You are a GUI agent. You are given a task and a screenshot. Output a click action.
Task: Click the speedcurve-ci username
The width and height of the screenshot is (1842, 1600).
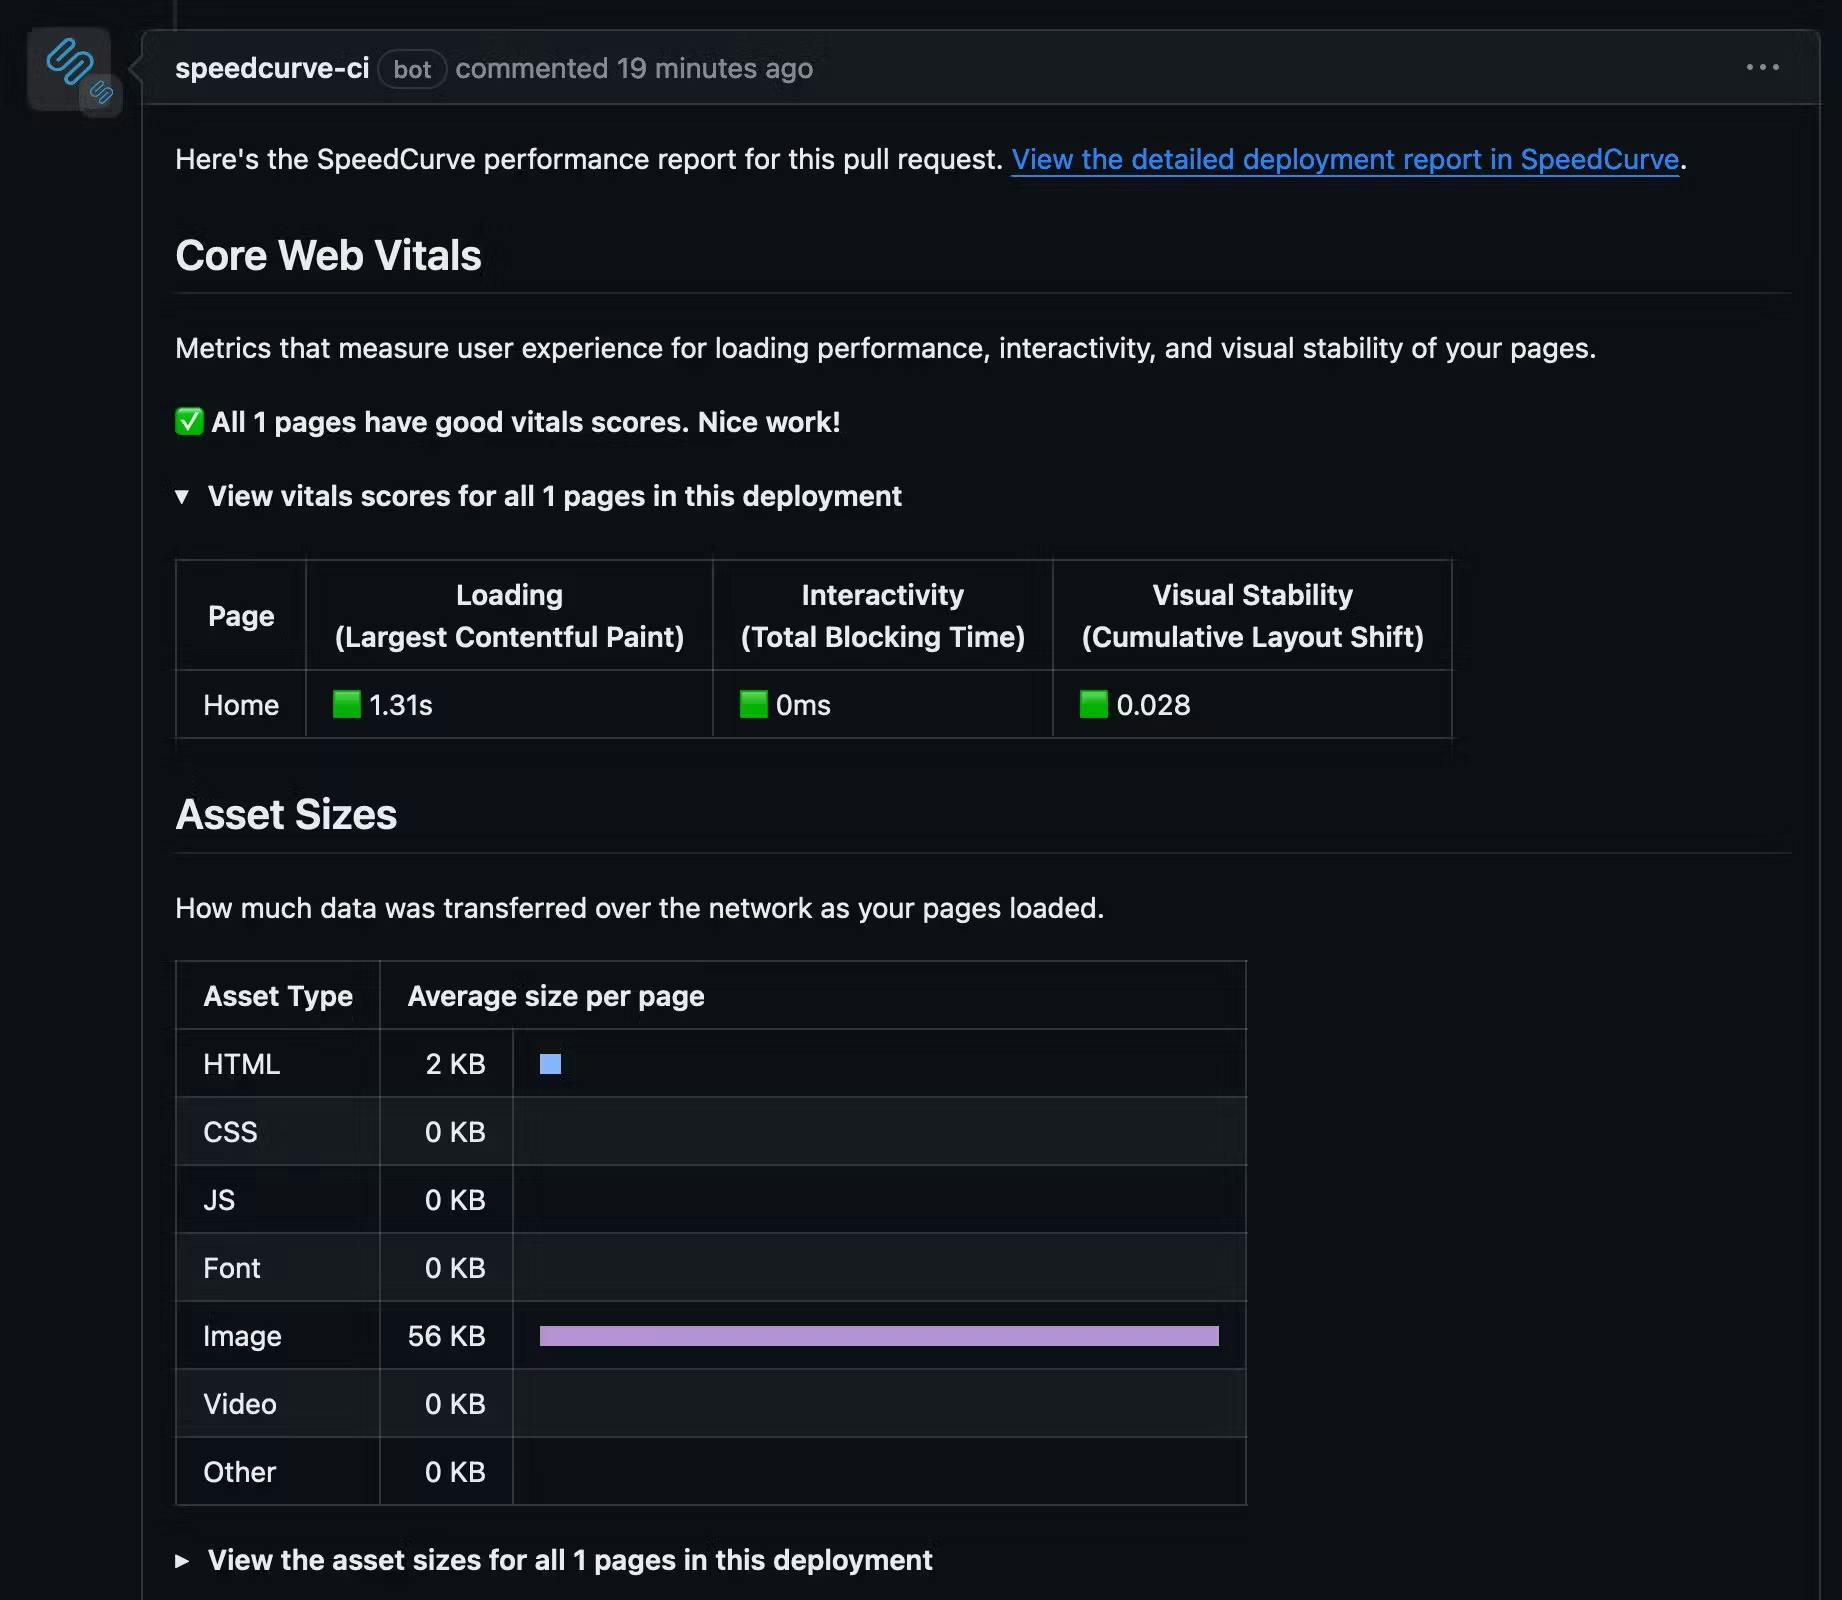(272, 68)
